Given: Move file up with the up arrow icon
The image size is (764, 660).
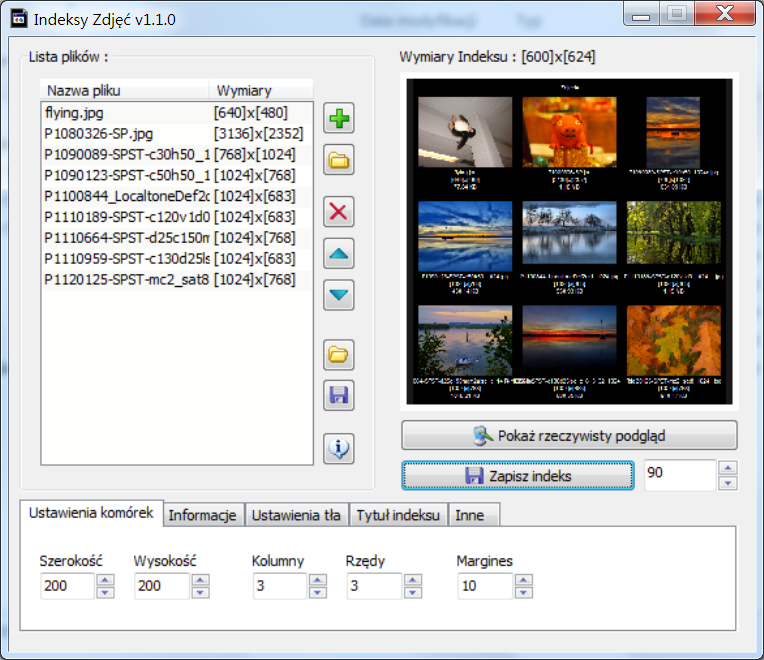Looking at the screenshot, I should pyautogui.click(x=340, y=254).
